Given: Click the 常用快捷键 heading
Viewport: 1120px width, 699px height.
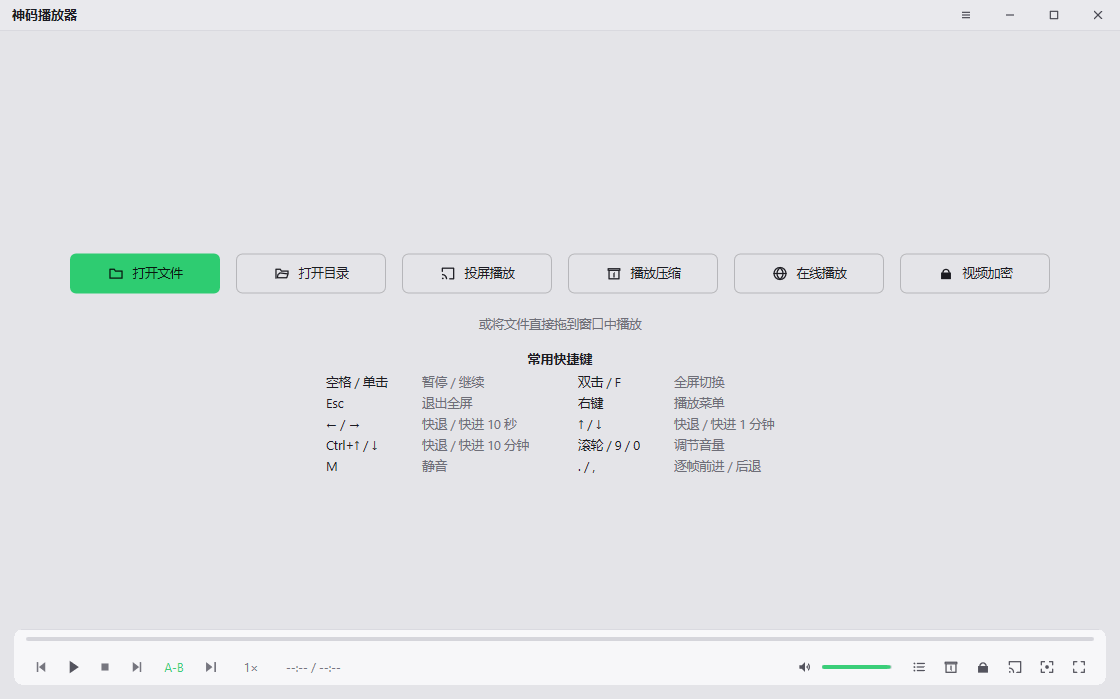Looking at the screenshot, I should [x=560, y=359].
